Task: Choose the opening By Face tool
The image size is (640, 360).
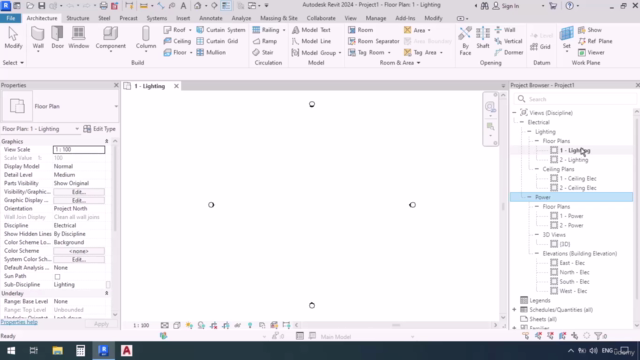Action: [x=465, y=41]
